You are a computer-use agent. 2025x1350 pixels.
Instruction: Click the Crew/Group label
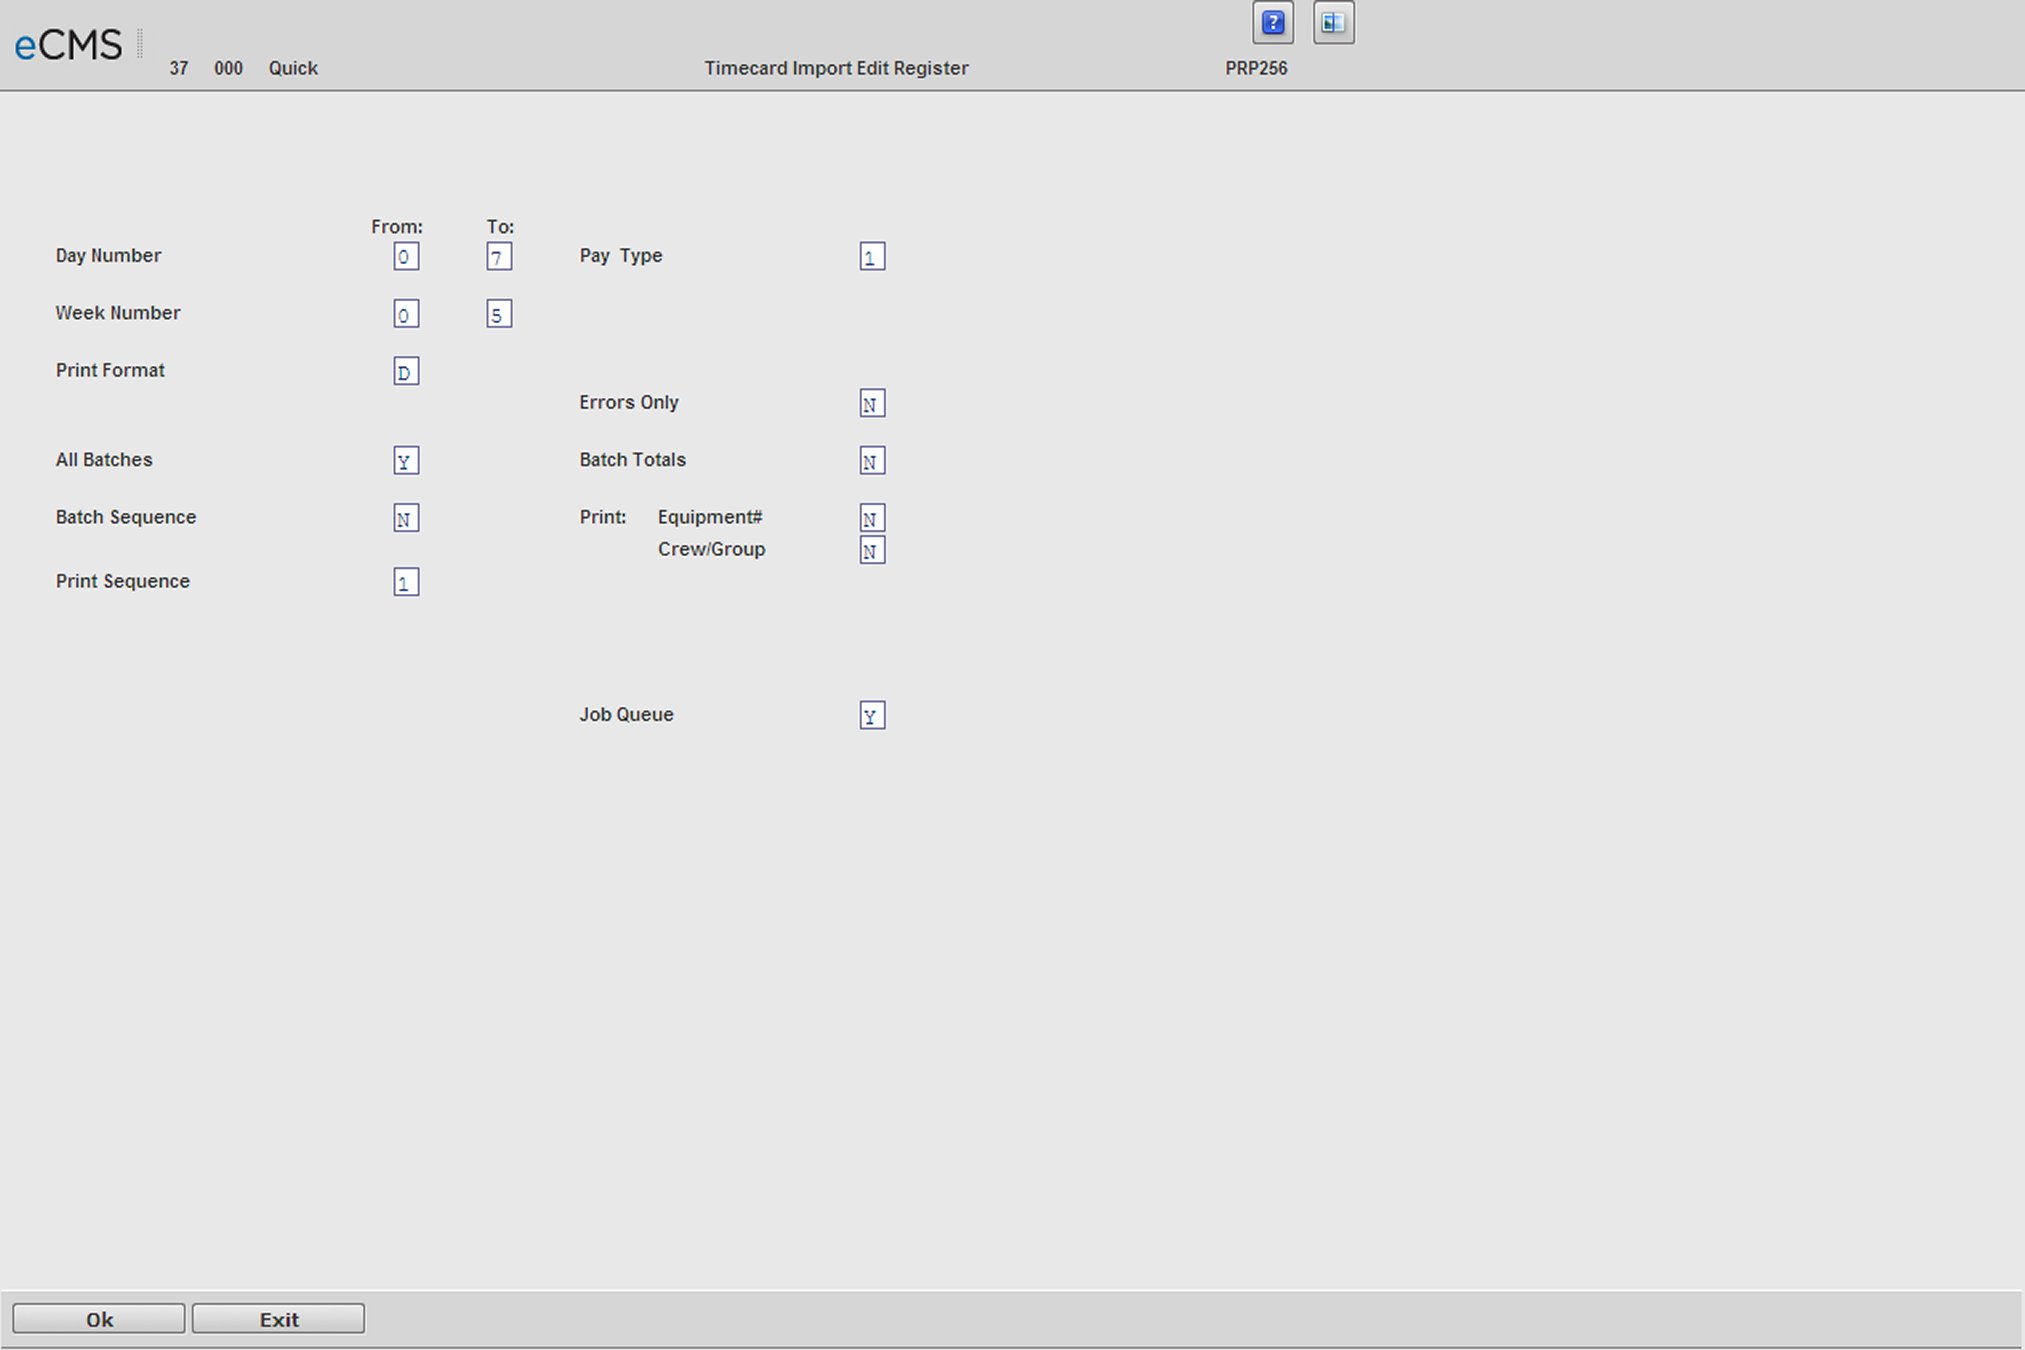tap(712, 549)
